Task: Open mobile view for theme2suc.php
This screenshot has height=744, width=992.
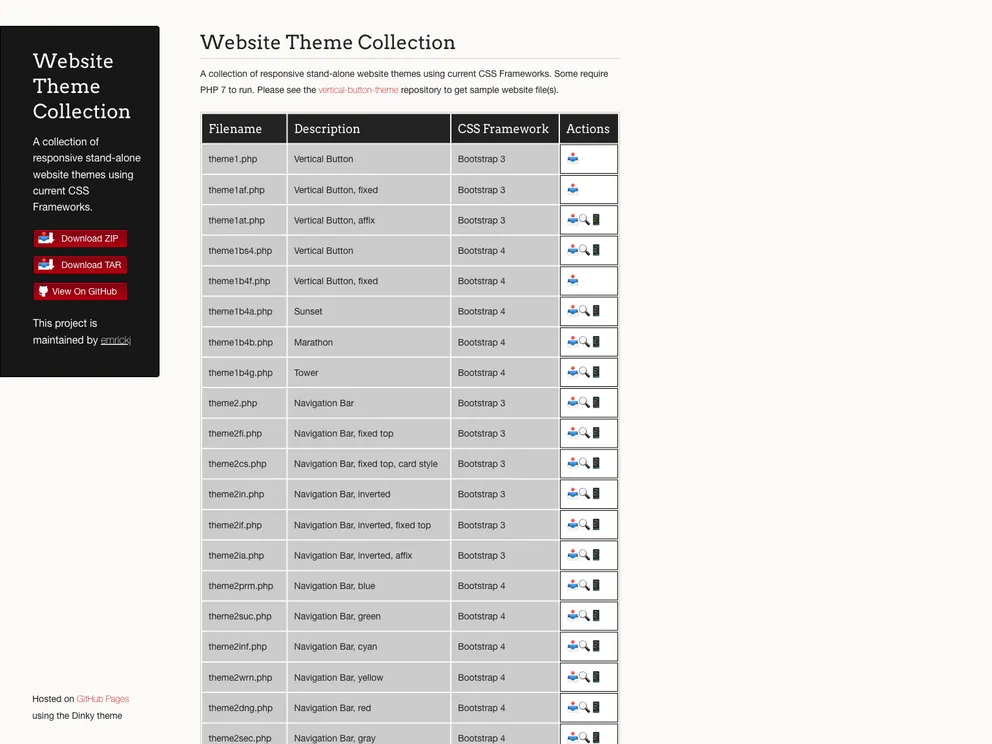Action: [x=596, y=616]
